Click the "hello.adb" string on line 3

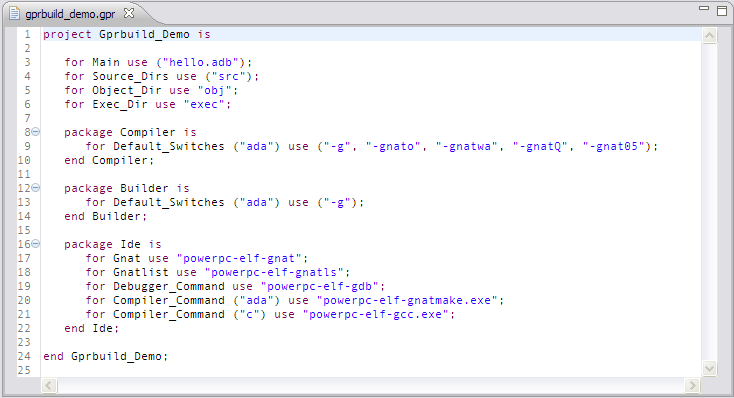point(204,62)
